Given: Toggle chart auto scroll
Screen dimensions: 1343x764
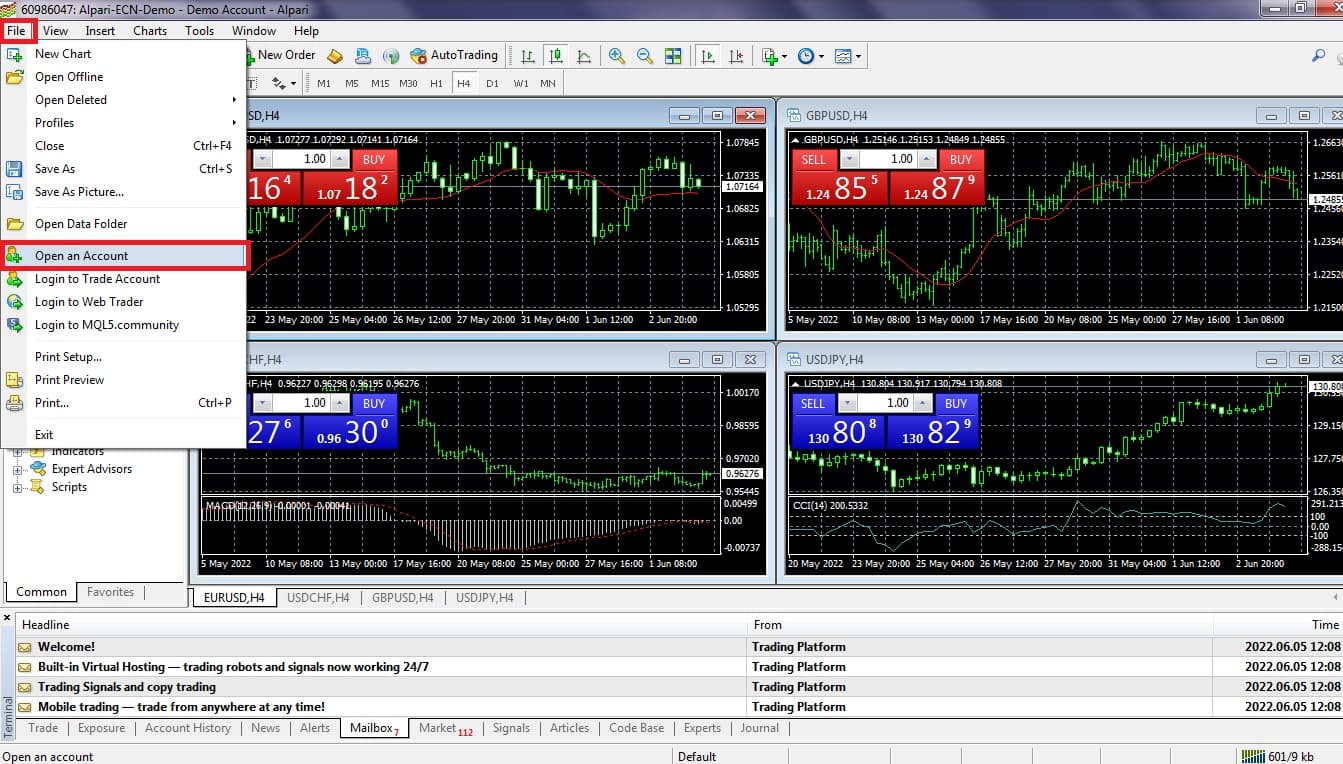Looking at the screenshot, I should [x=708, y=56].
